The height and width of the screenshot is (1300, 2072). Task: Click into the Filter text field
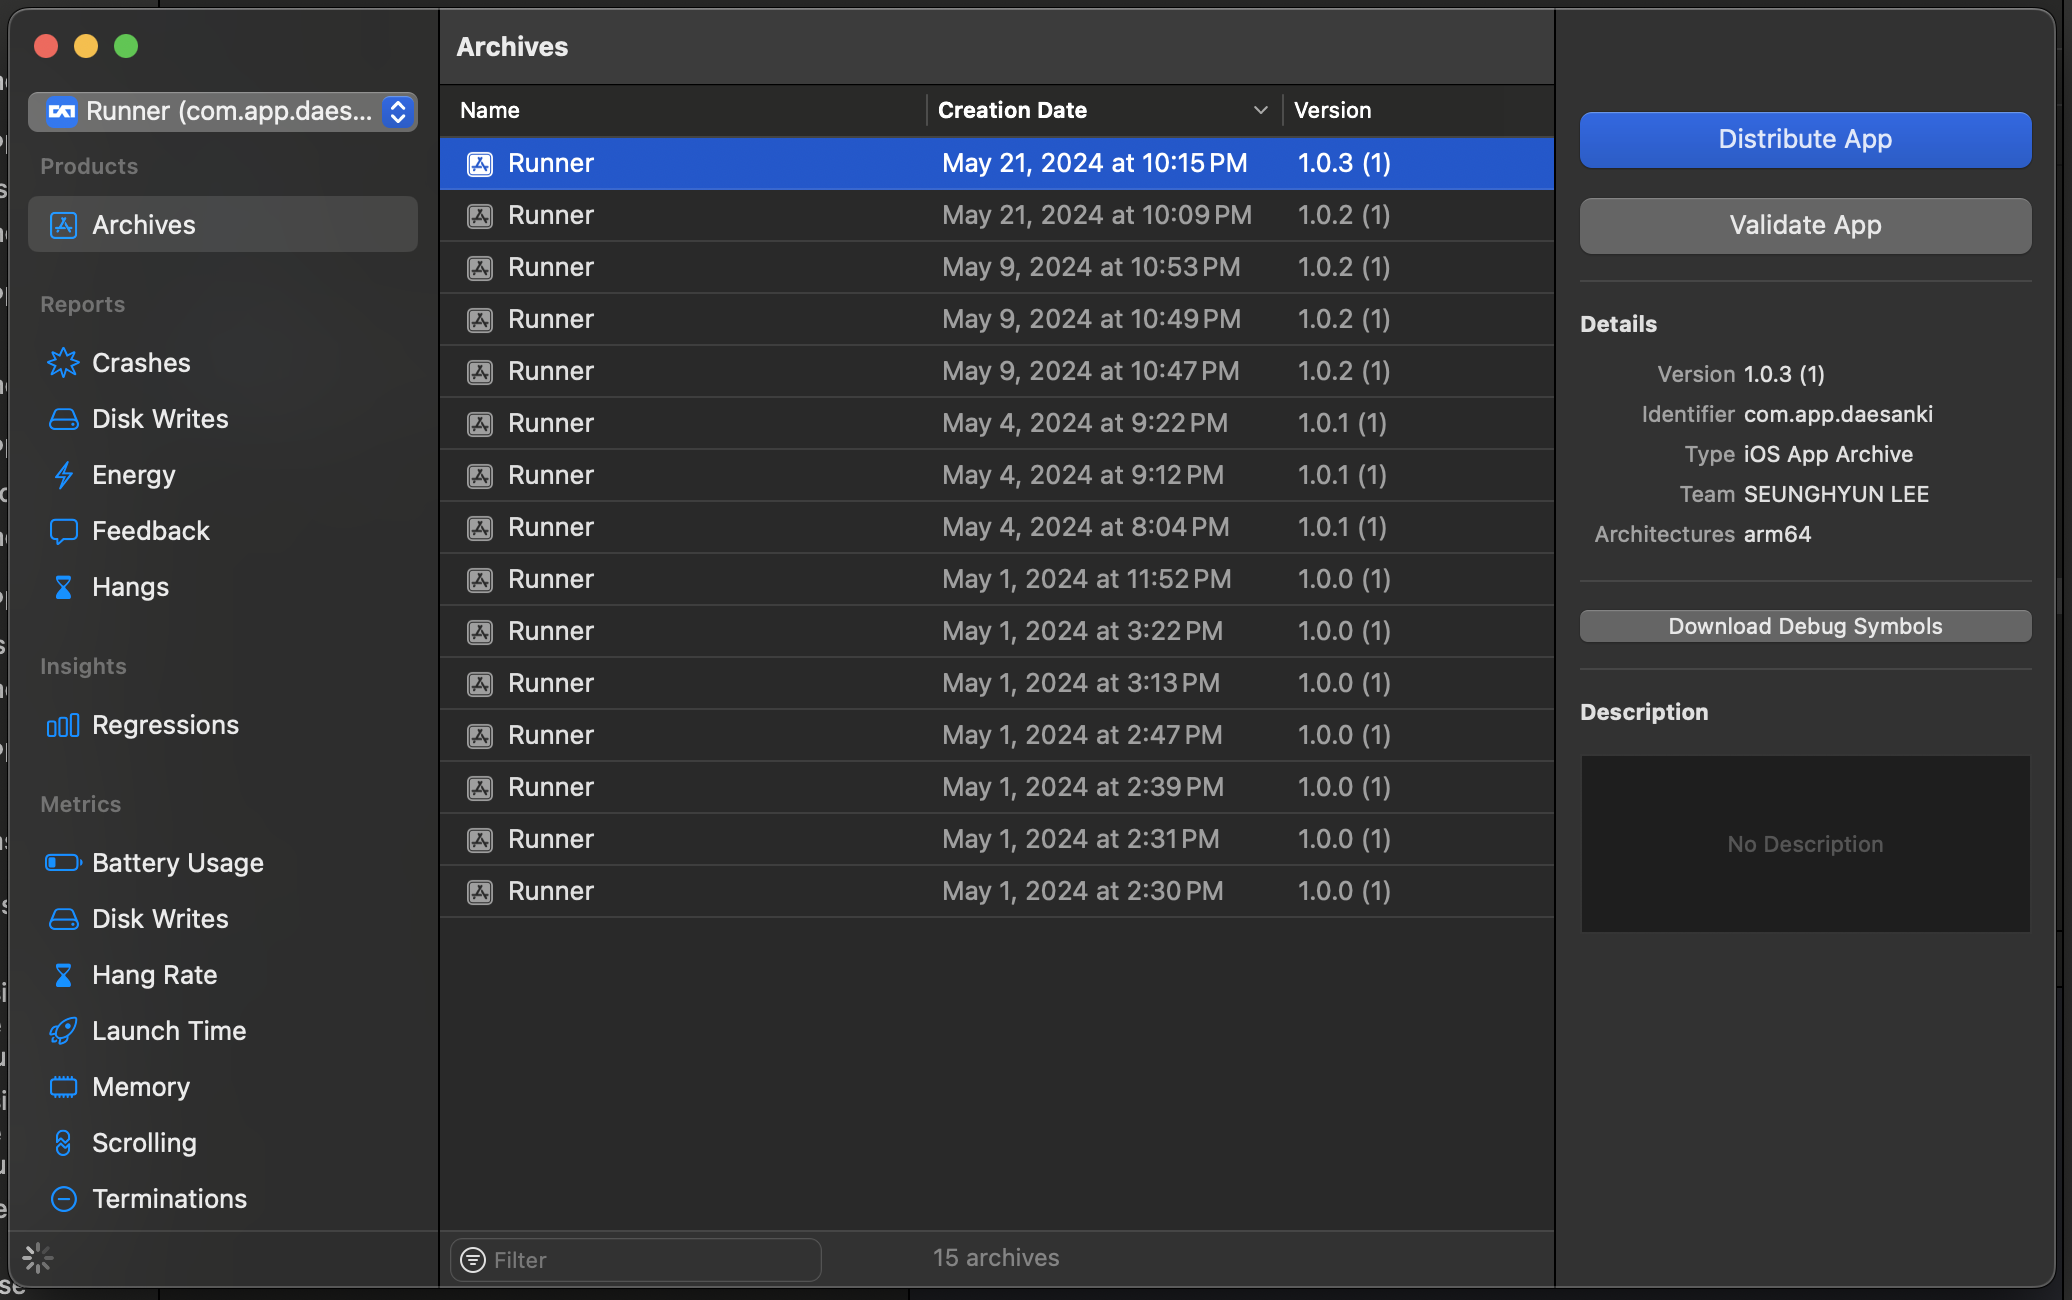pyautogui.click(x=650, y=1260)
